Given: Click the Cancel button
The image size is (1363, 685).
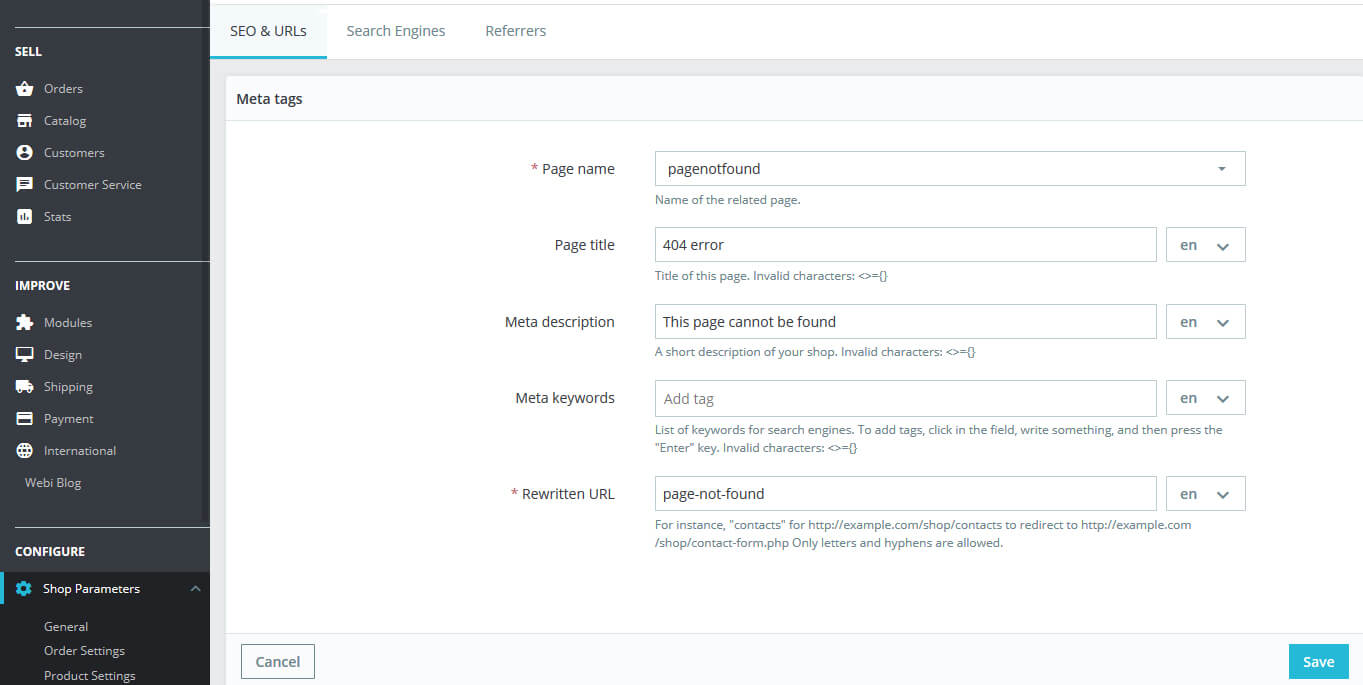Looking at the screenshot, I should point(278,662).
